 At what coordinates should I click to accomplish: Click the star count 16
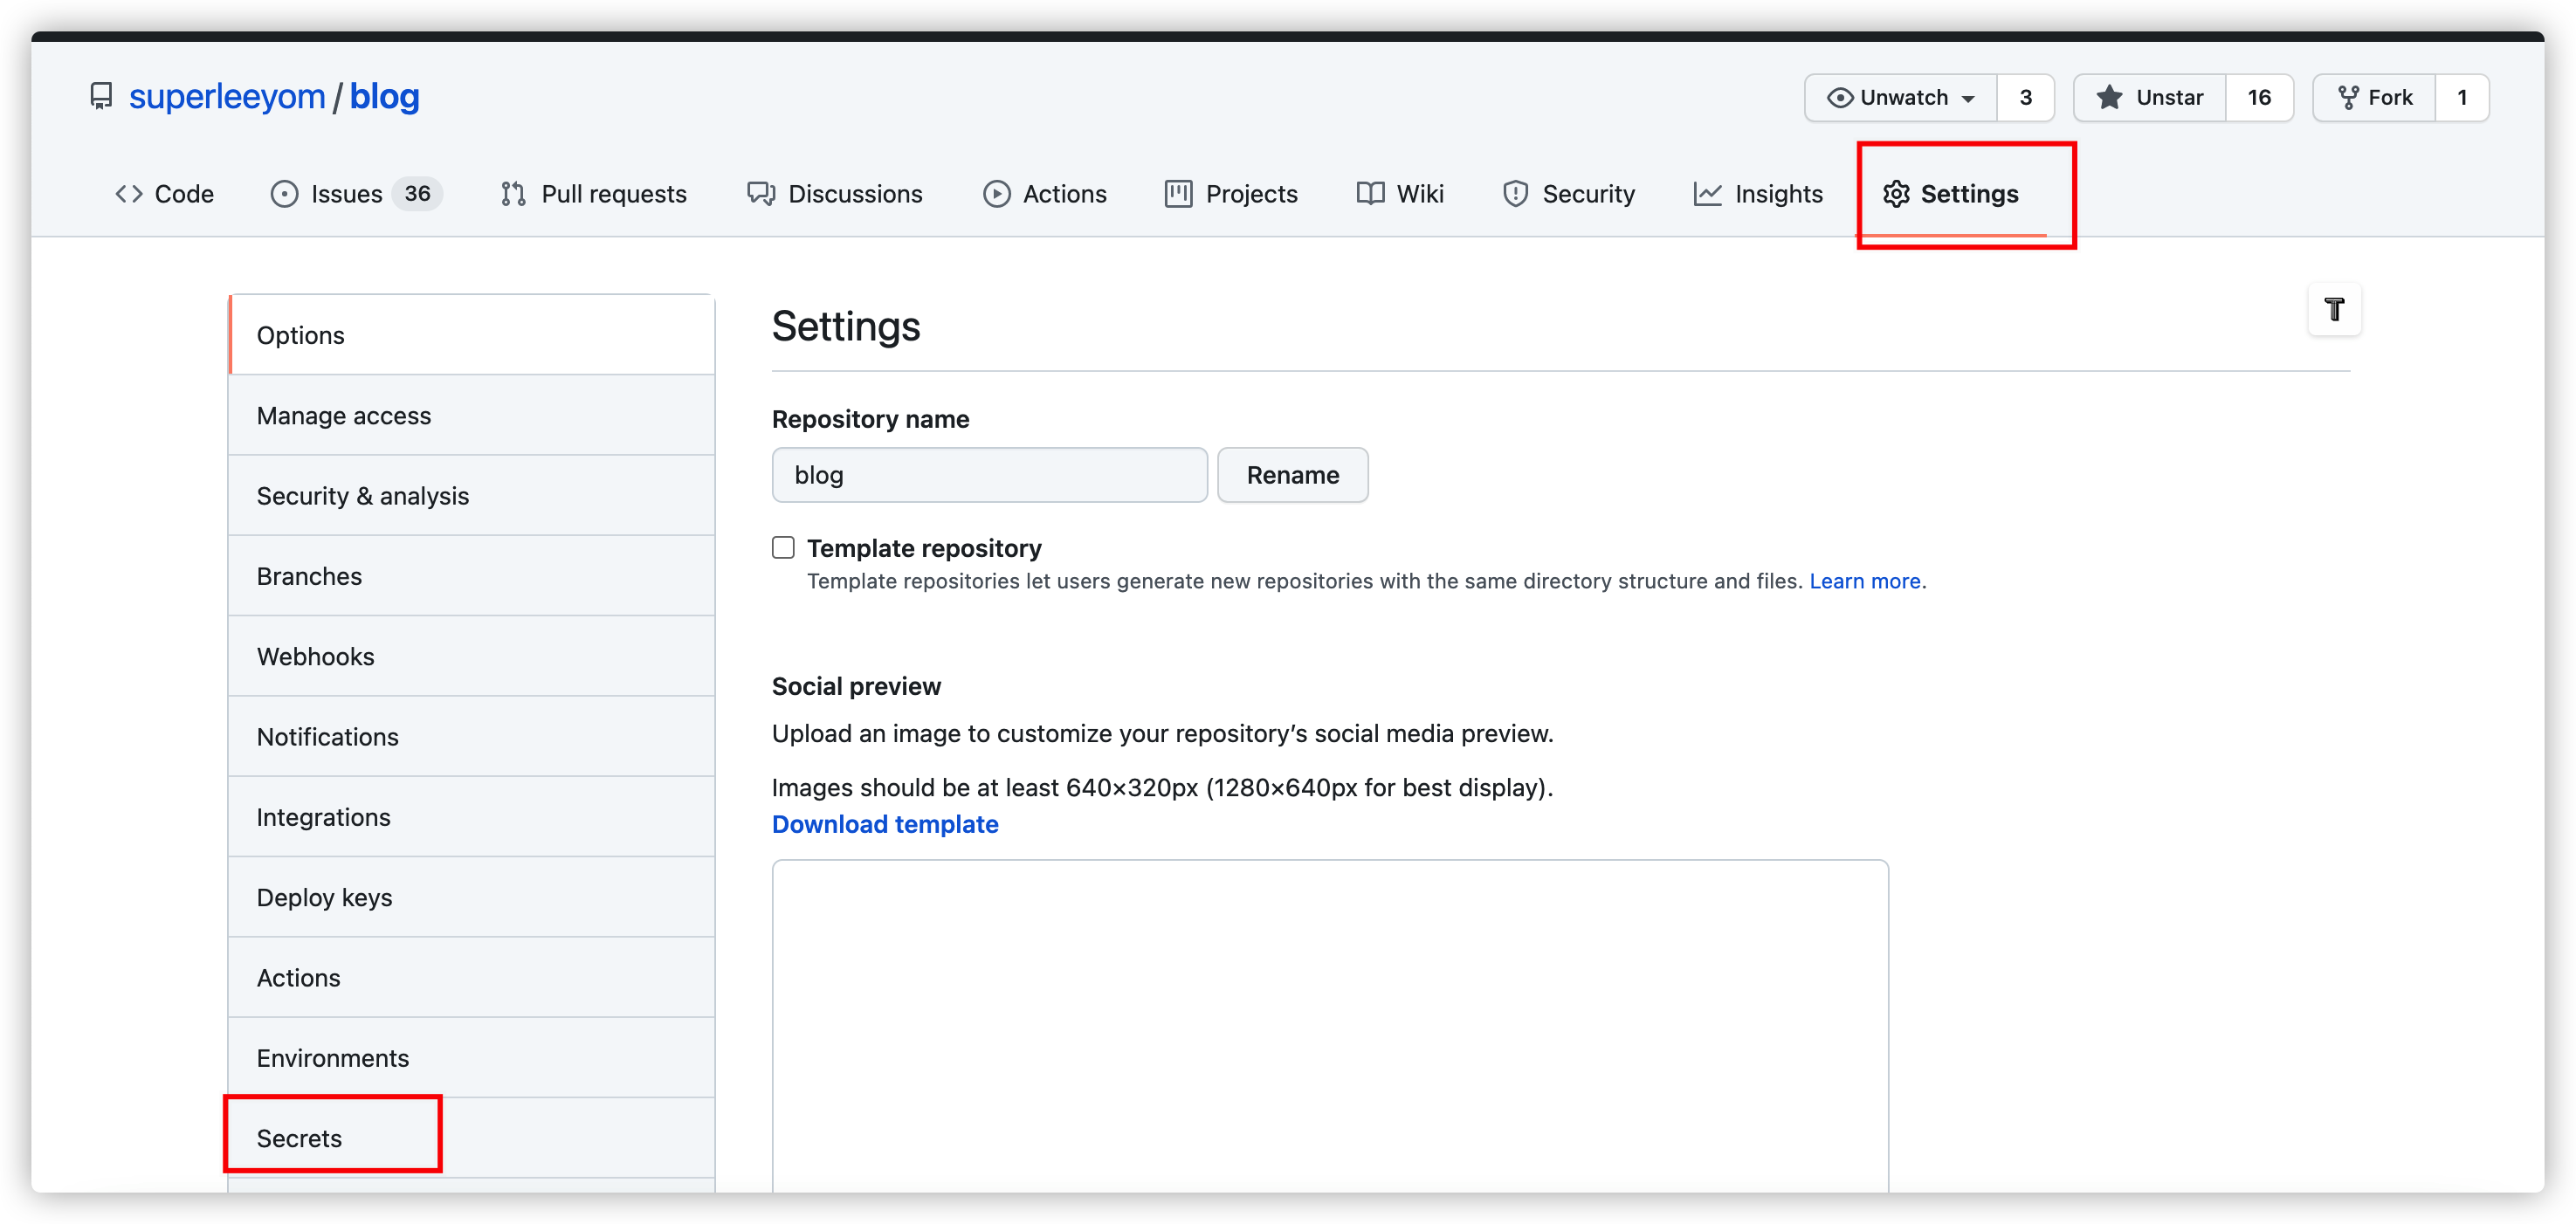[2258, 98]
